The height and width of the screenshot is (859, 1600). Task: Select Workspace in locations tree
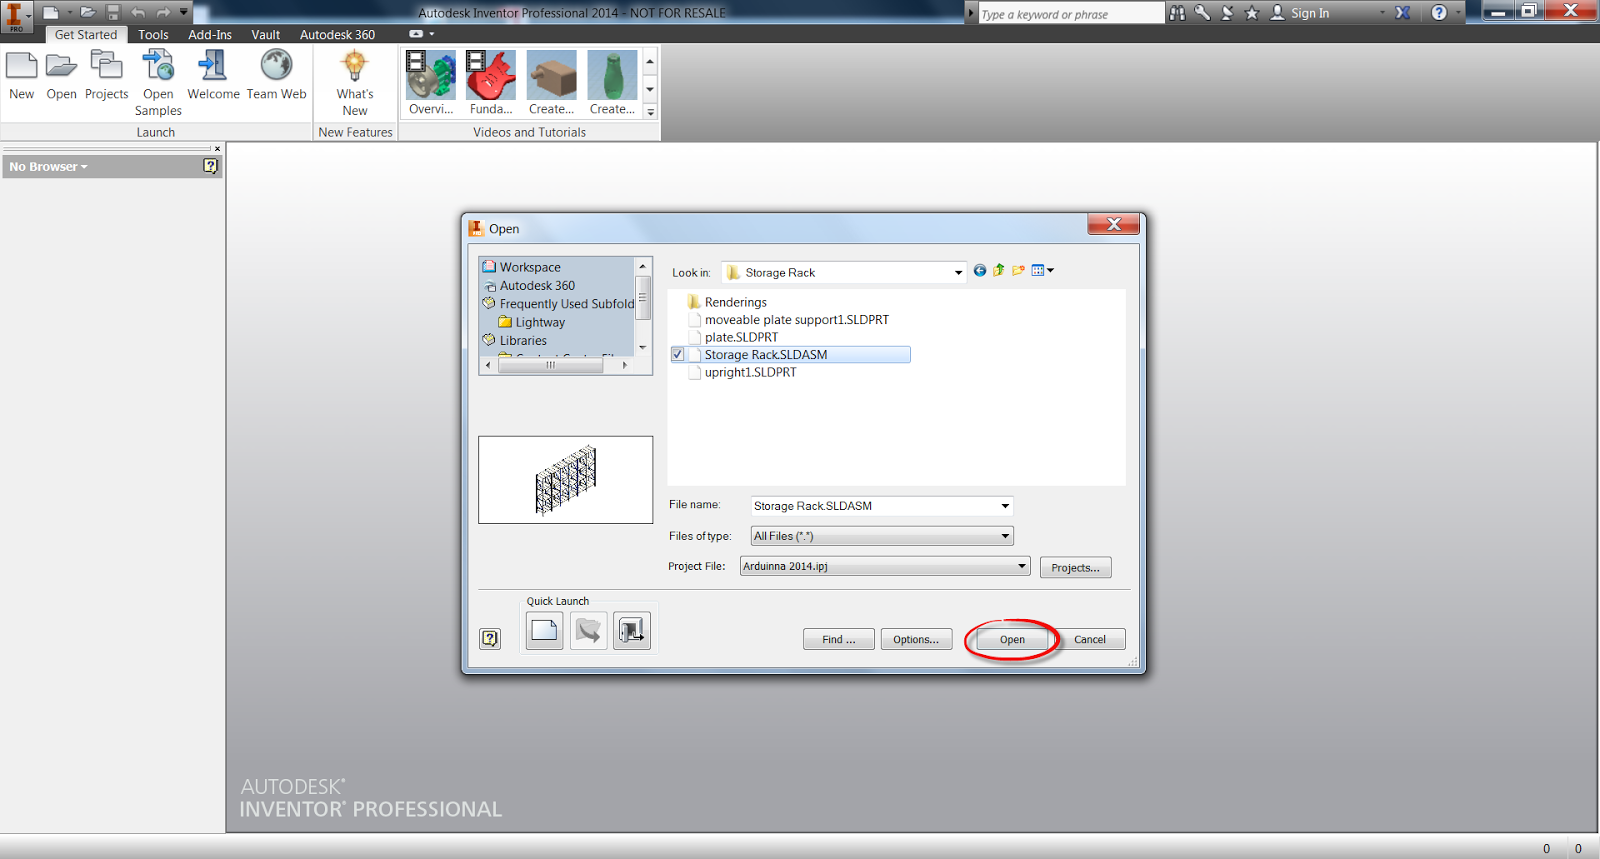coord(530,267)
